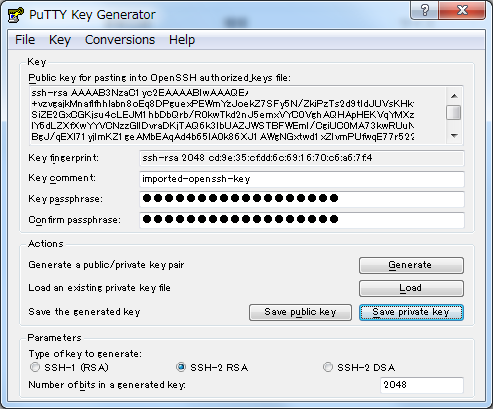The width and height of the screenshot is (493, 409).
Task: Click the Save public key button
Action: tap(300, 312)
